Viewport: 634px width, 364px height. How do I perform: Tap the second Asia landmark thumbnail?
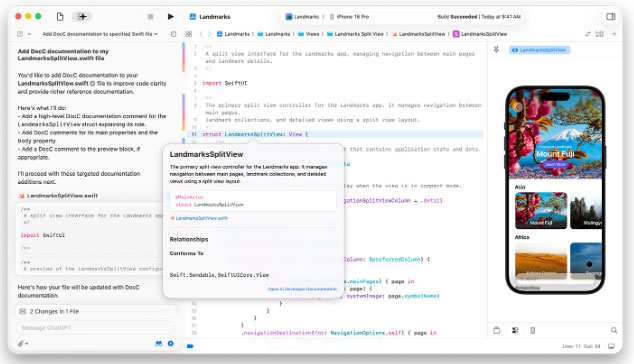click(x=586, y=210)
